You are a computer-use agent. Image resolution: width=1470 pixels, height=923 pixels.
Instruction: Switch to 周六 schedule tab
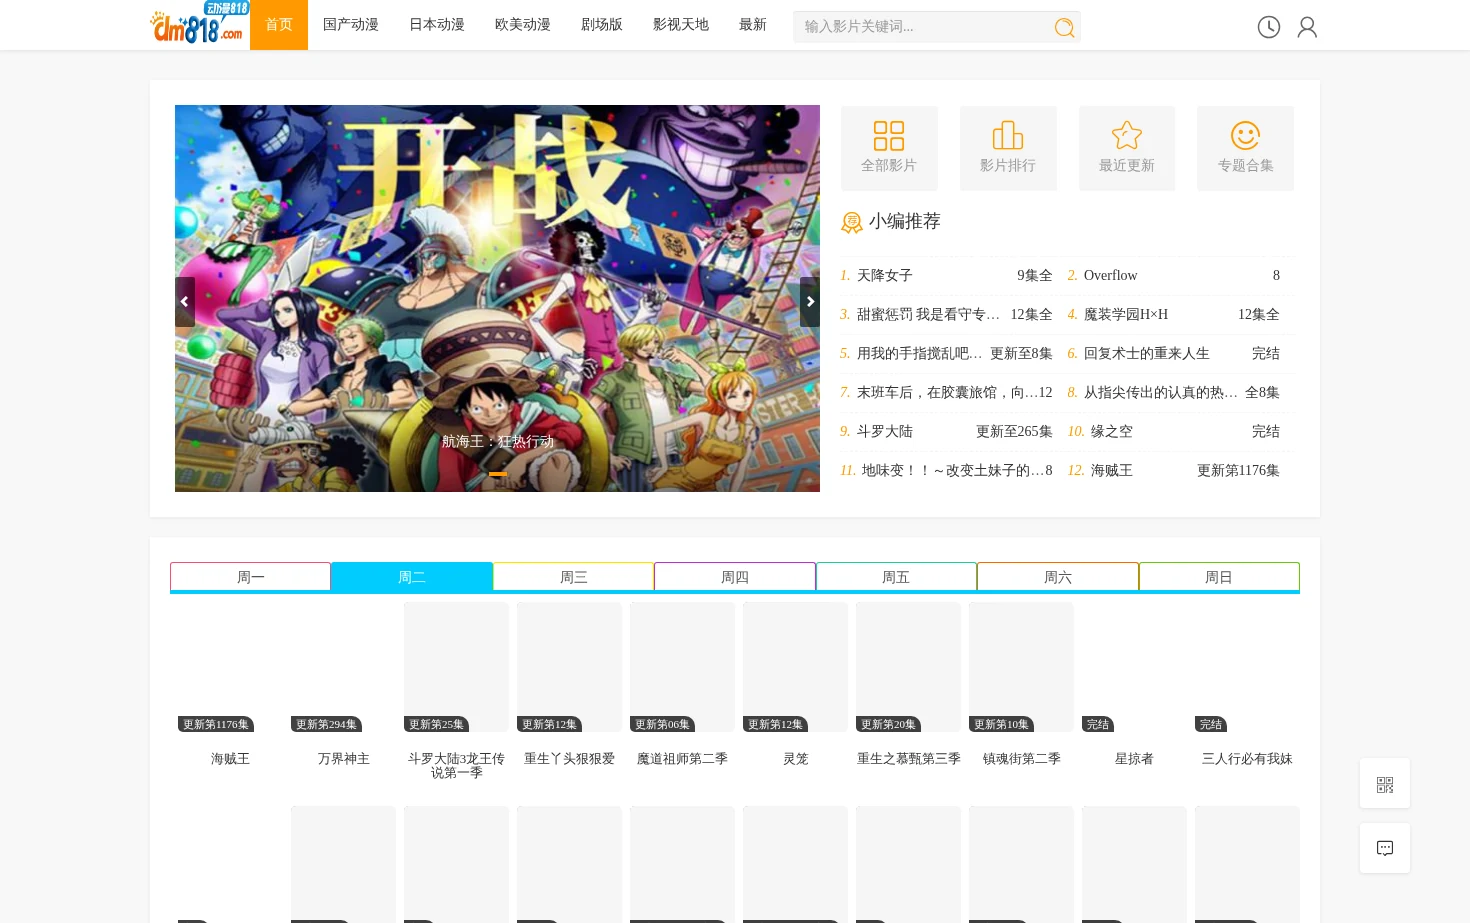1058,577
